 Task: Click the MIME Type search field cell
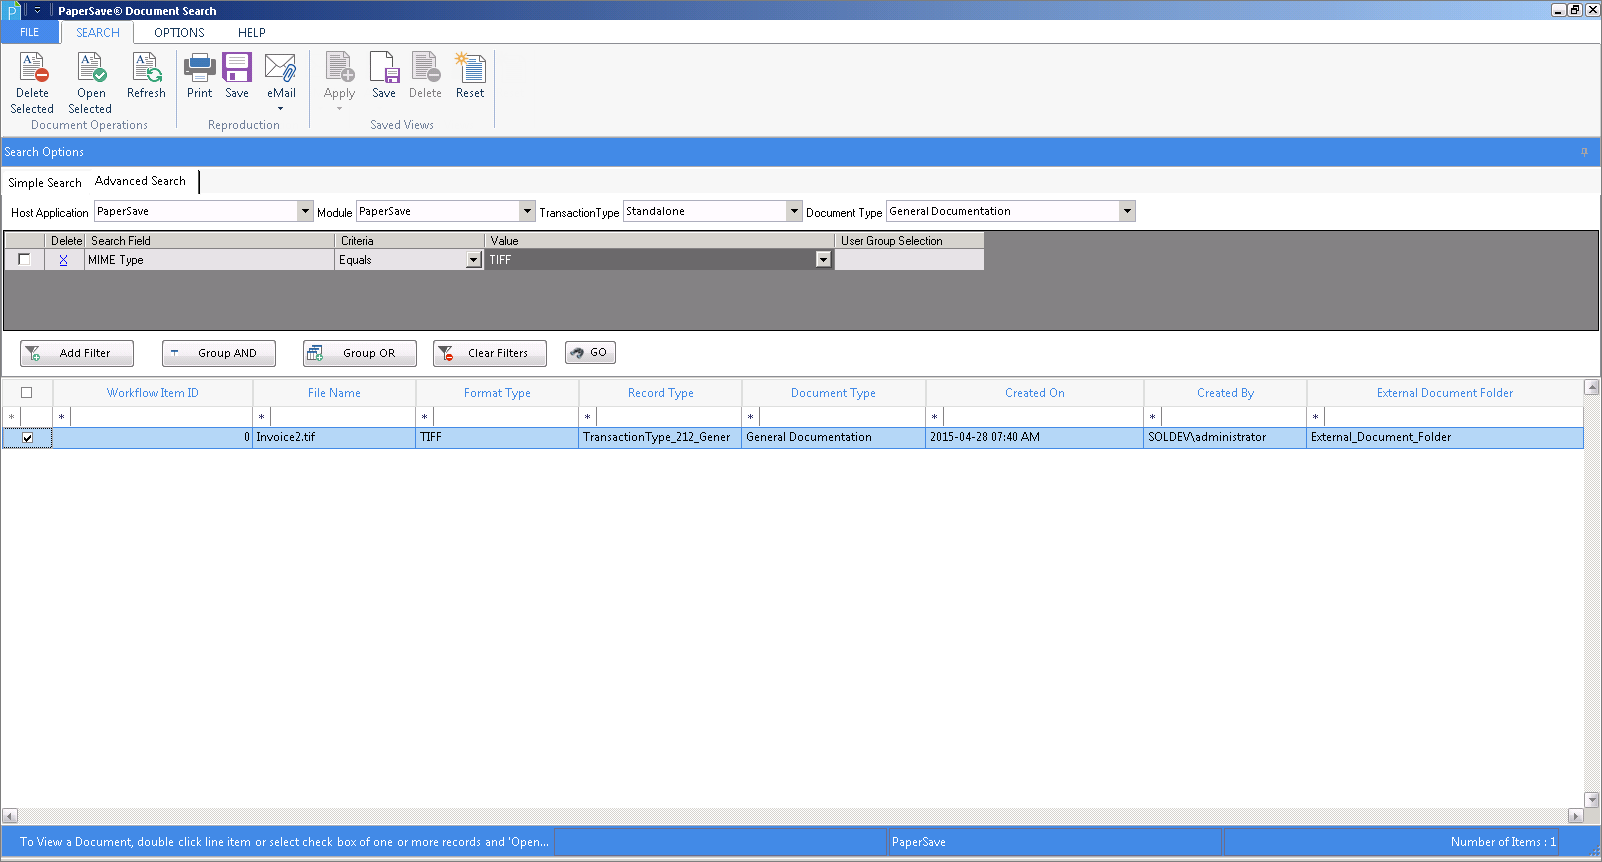pos(209,260)
